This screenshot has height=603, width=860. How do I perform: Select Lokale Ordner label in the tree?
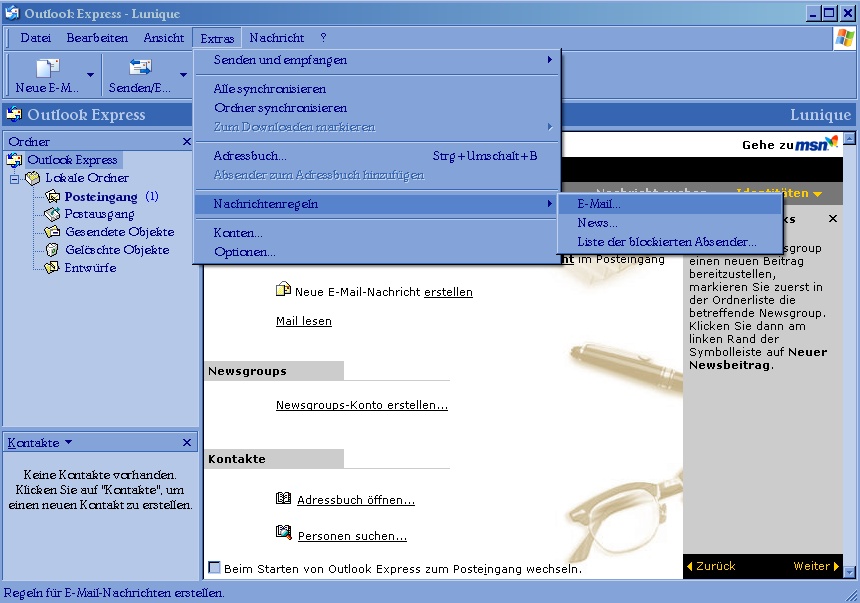coord(87,178)
